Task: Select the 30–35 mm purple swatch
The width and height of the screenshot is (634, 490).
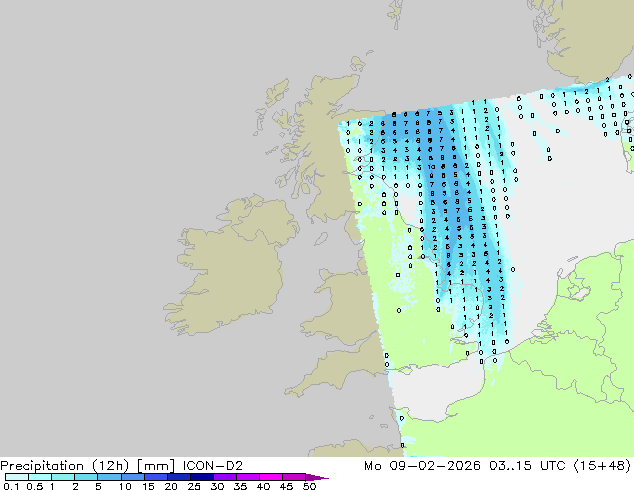Action: (224, 477)
